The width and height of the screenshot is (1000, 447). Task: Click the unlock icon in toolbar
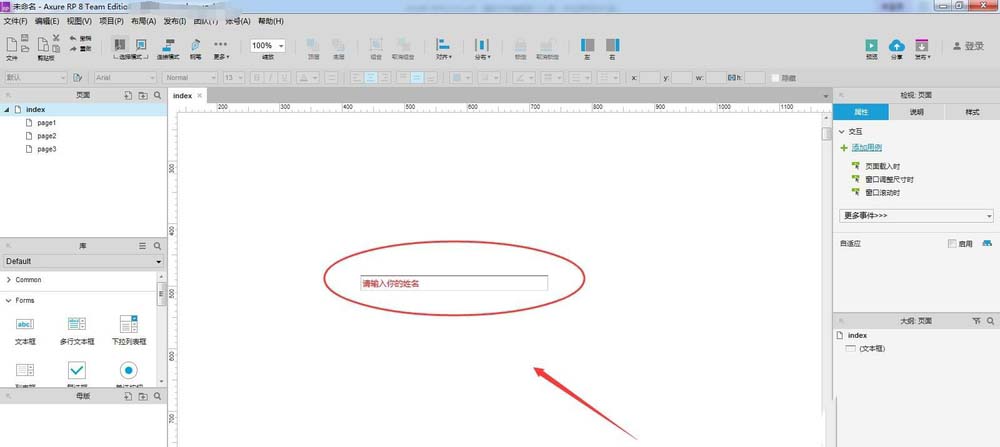point(547,45)
